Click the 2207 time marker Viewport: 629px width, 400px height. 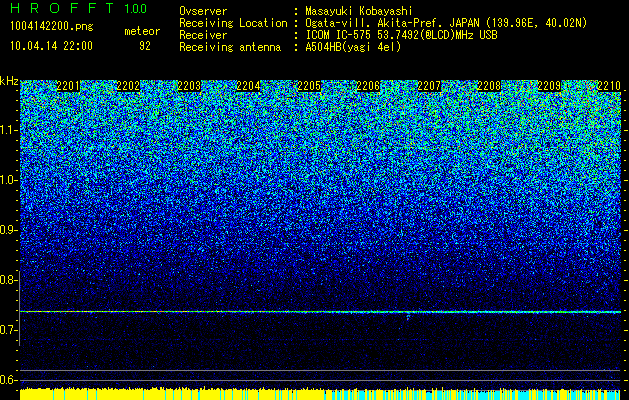click(429, 85)
